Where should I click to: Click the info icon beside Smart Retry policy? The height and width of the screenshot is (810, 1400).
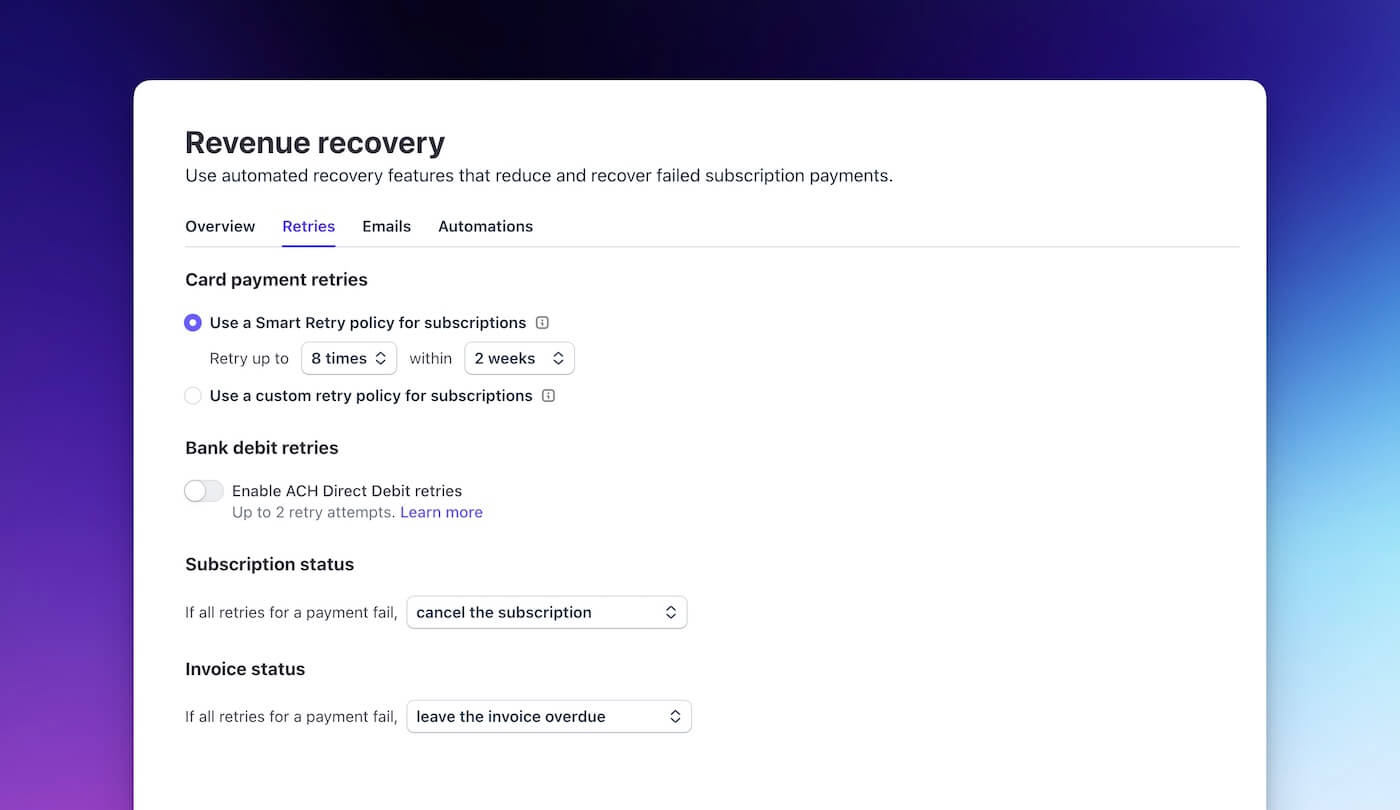coord(541,322)
